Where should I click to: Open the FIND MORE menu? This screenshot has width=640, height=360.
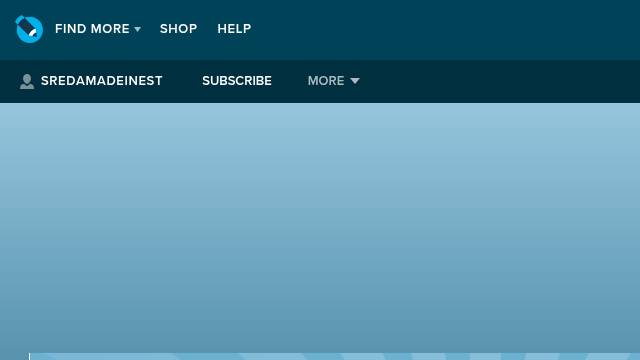pyautogui.click(x=98, y=29)
